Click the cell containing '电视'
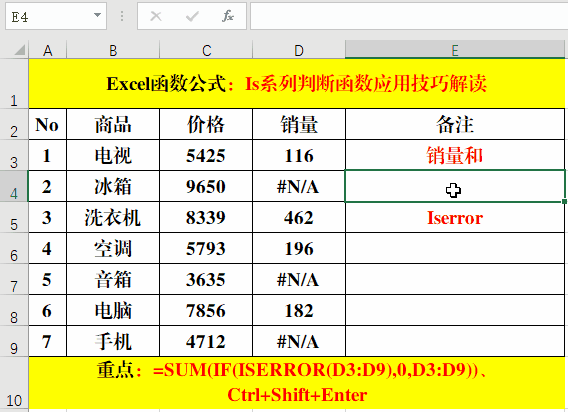This screenshot has width=568, height=412. [x=113, y=155]
